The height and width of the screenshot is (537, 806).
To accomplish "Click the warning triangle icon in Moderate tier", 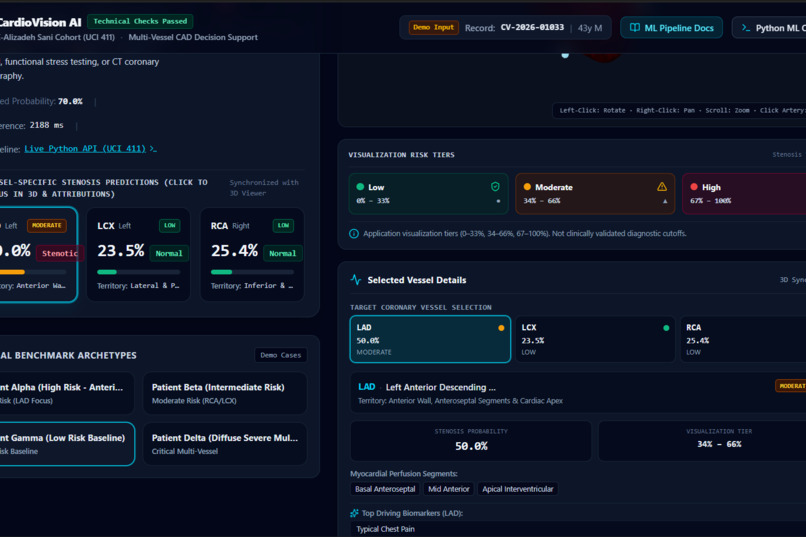I will pyautogui.click(x=662, y=187).
